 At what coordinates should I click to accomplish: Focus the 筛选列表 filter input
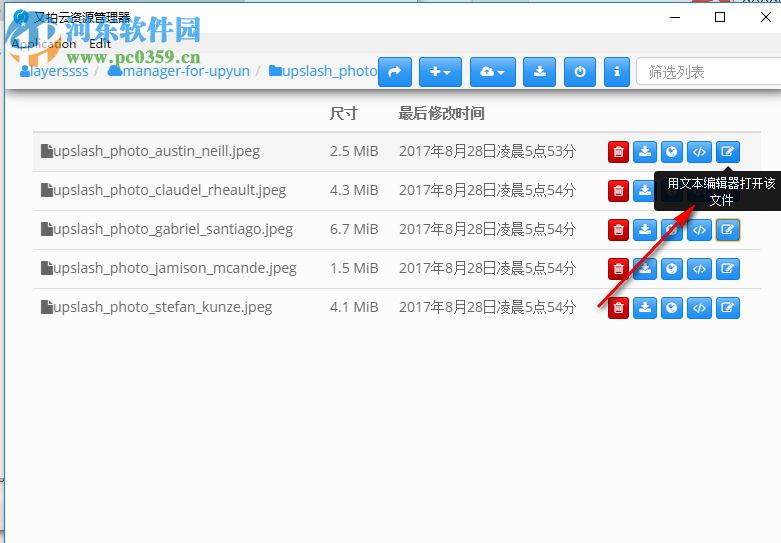point(709,72)
